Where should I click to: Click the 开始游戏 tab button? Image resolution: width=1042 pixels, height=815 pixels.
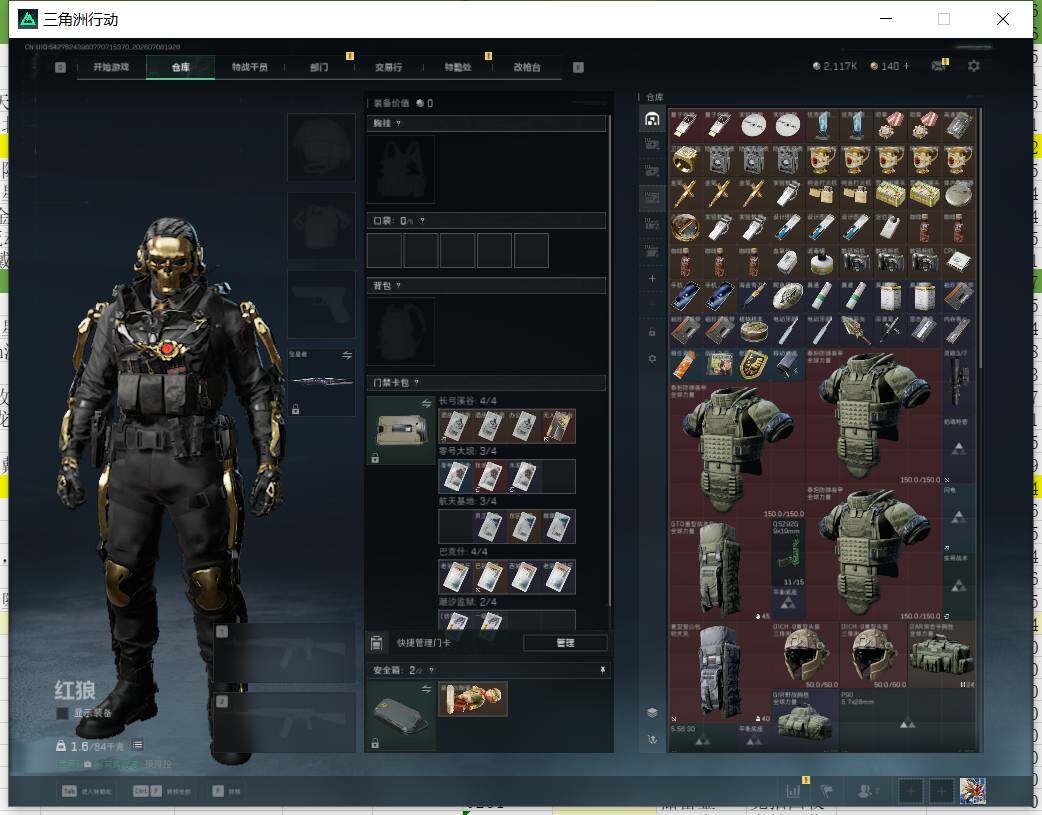click(x=111, y=67)
